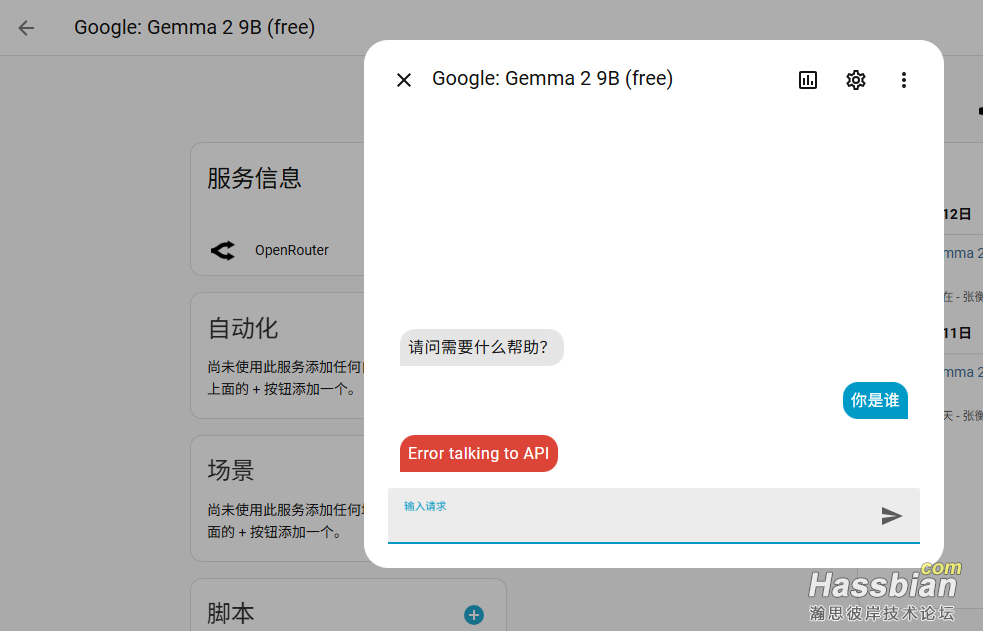
Task: Open assistant settings gear icon
Action: coord(856,80)
